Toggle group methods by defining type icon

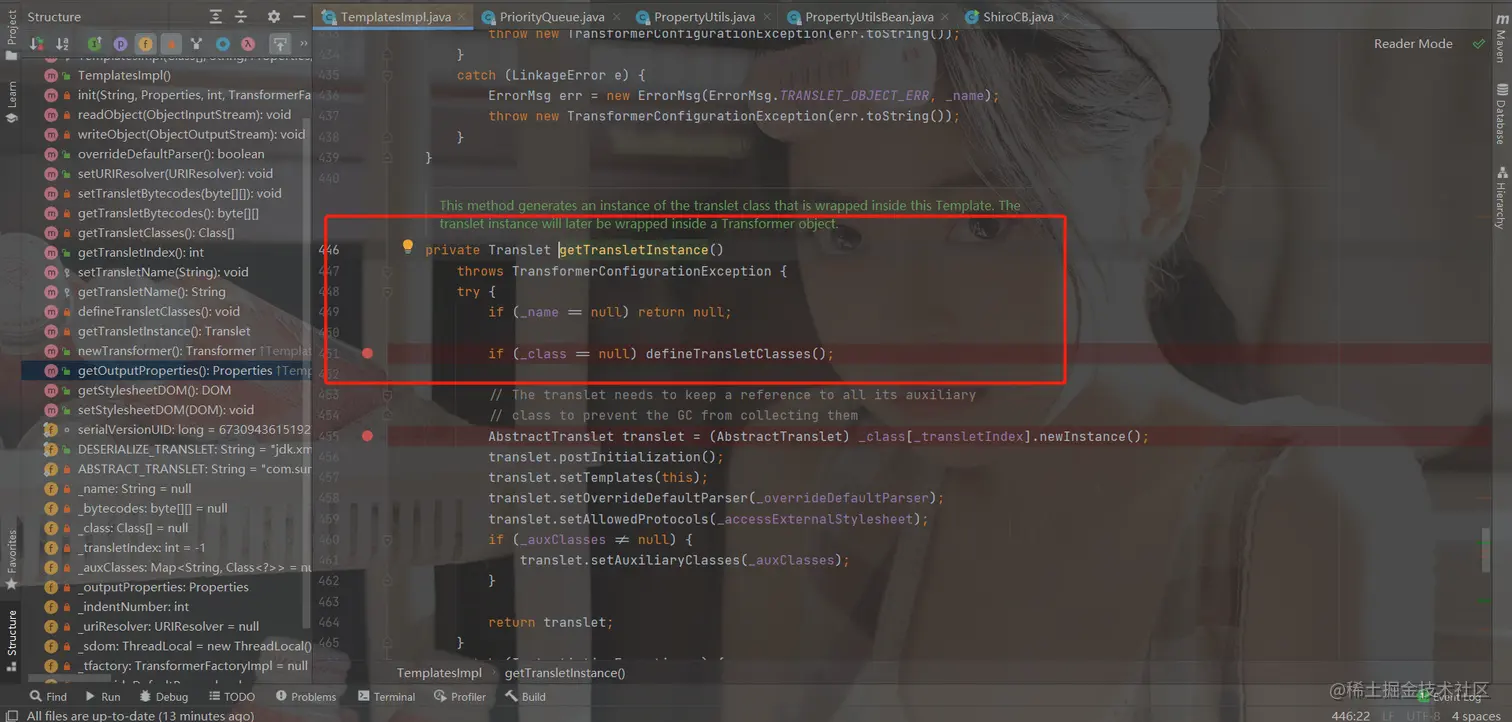pyautogui.click(x=197, y=44)
